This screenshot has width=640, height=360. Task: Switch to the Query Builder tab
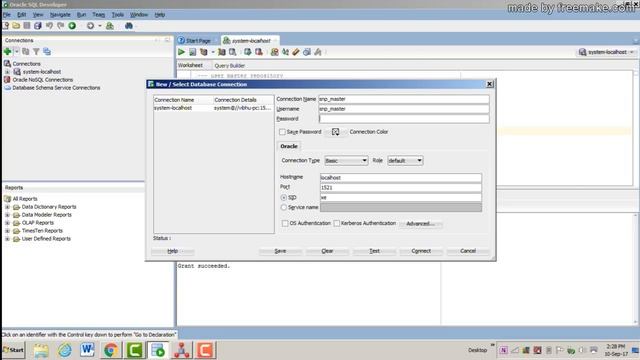point(229,66)
